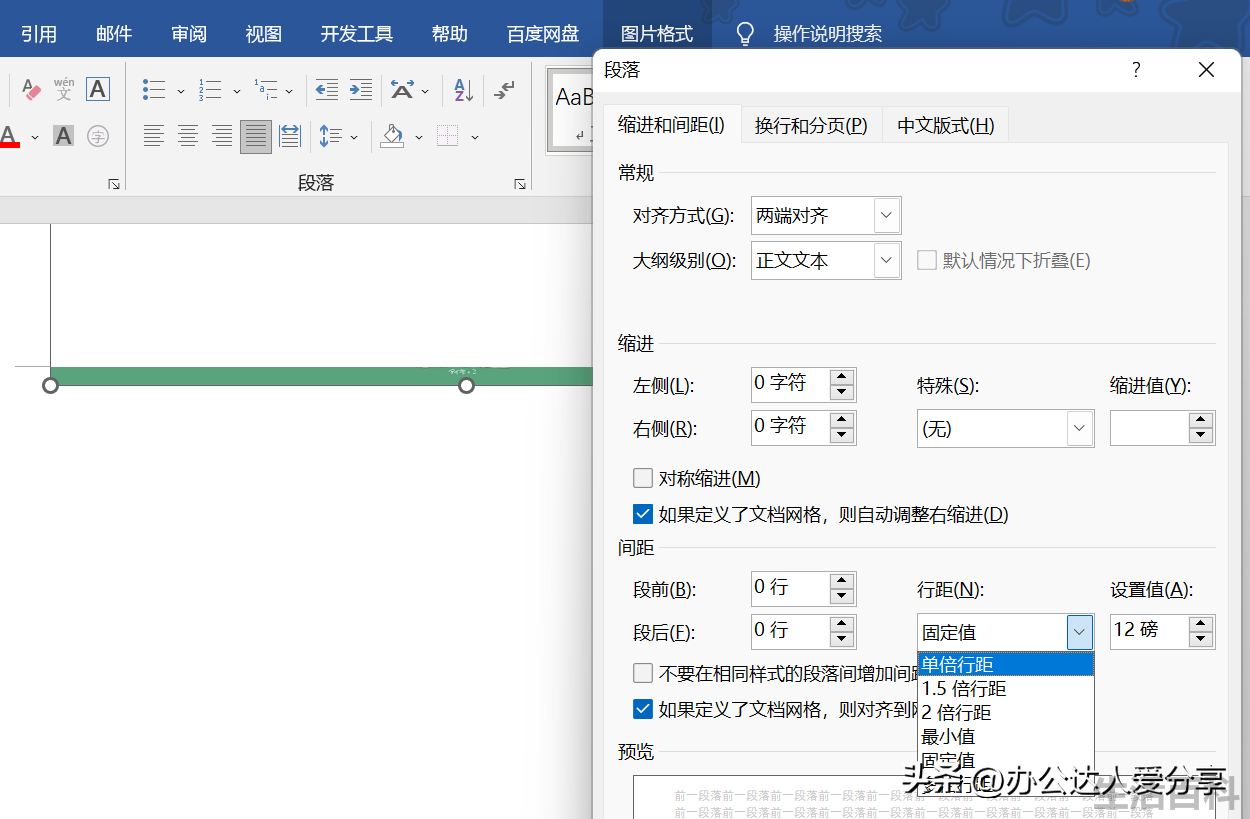Apply distributed alignment
This screenshot has height=819, width=1250.
click(x=290, y=136)
